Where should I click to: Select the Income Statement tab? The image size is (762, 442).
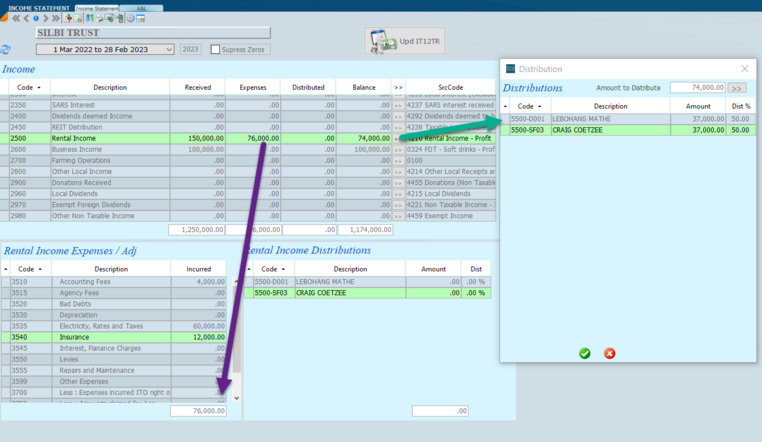[x=97, y=8]
